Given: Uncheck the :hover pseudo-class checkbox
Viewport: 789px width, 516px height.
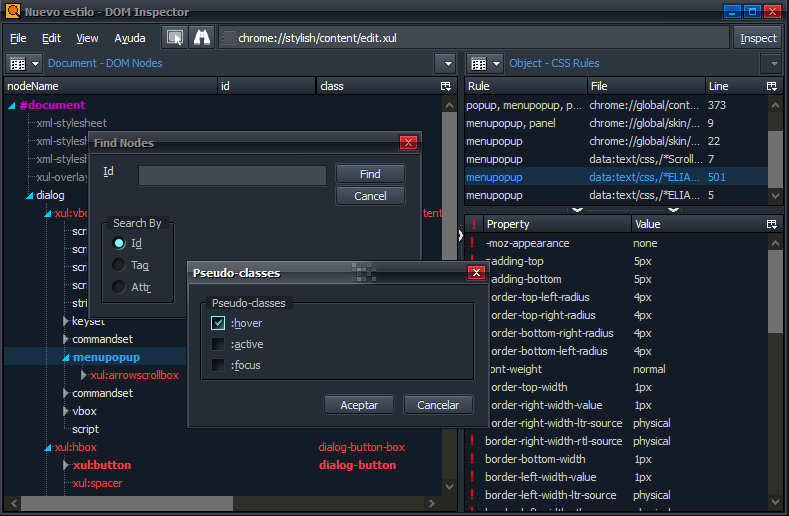Looking at the screenshot, I should (x=218, y=323).
